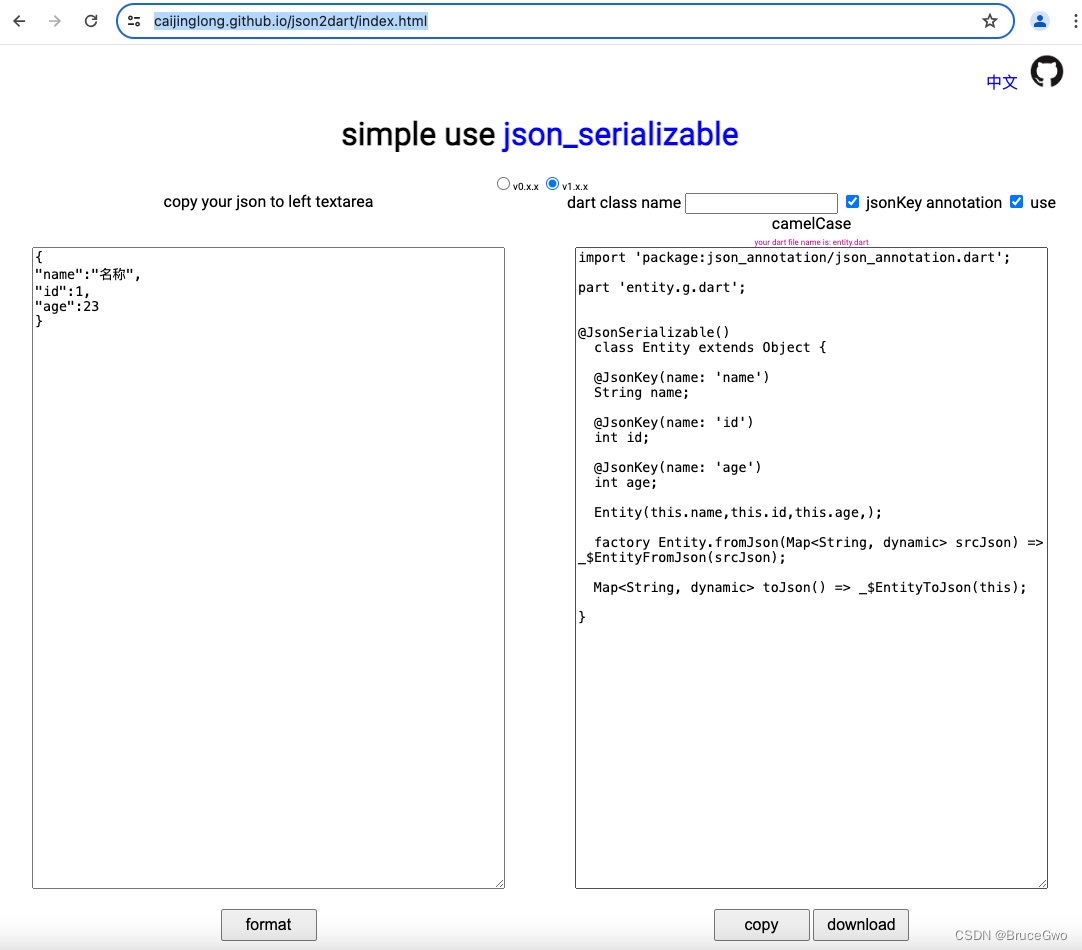Click the "copy your json to left textarea" label
Screen dimensions: 1082x950
tap(268, 201)
